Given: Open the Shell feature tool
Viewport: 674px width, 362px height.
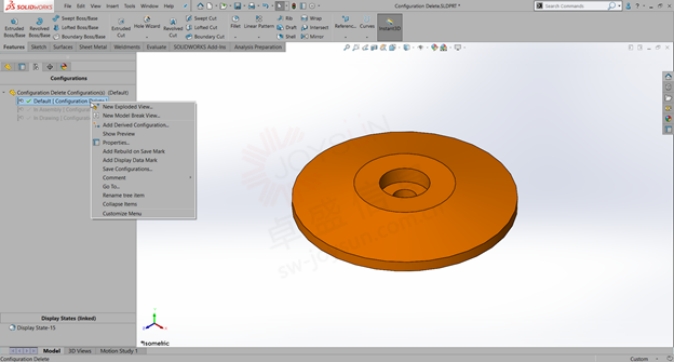Looking at the screenshot, I should [286, 37].
